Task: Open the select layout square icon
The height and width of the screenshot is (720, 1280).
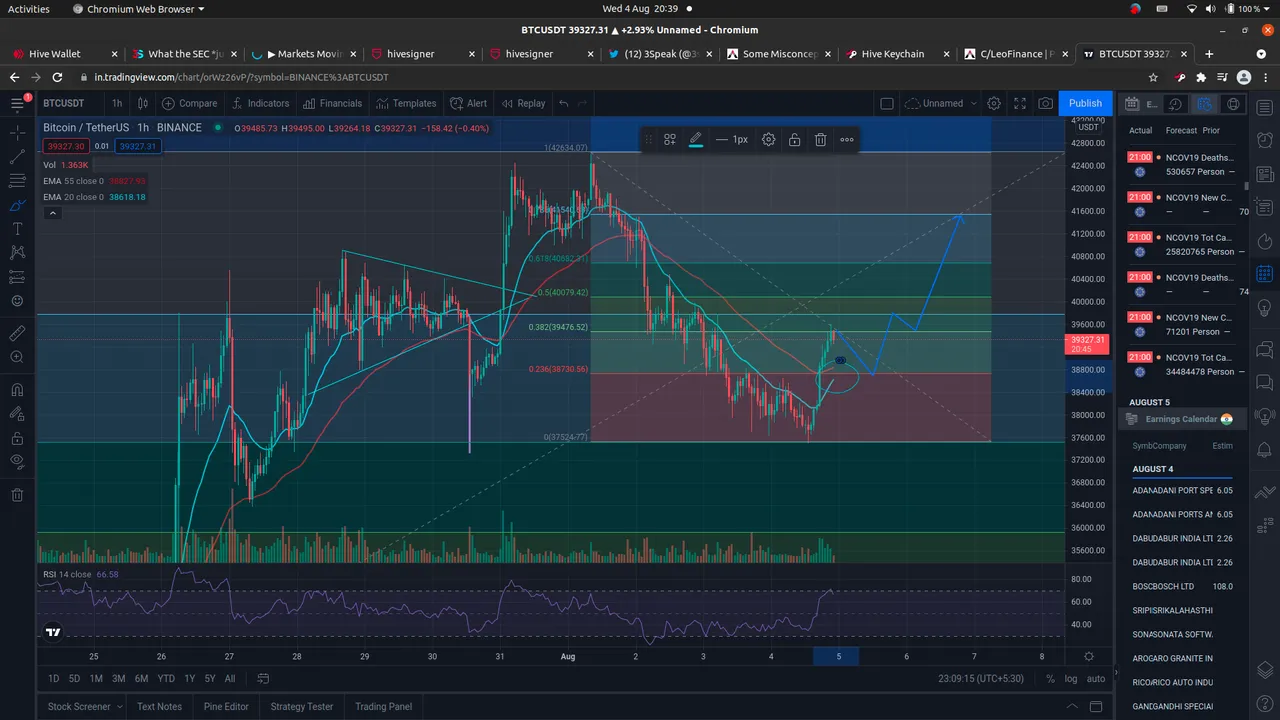Action: (x=886, y=103)
